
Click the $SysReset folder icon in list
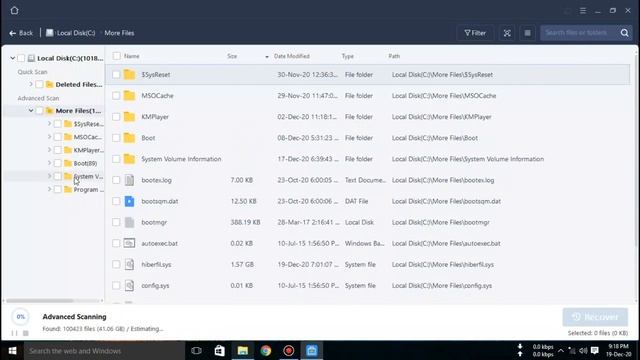(x=129, y=74)
